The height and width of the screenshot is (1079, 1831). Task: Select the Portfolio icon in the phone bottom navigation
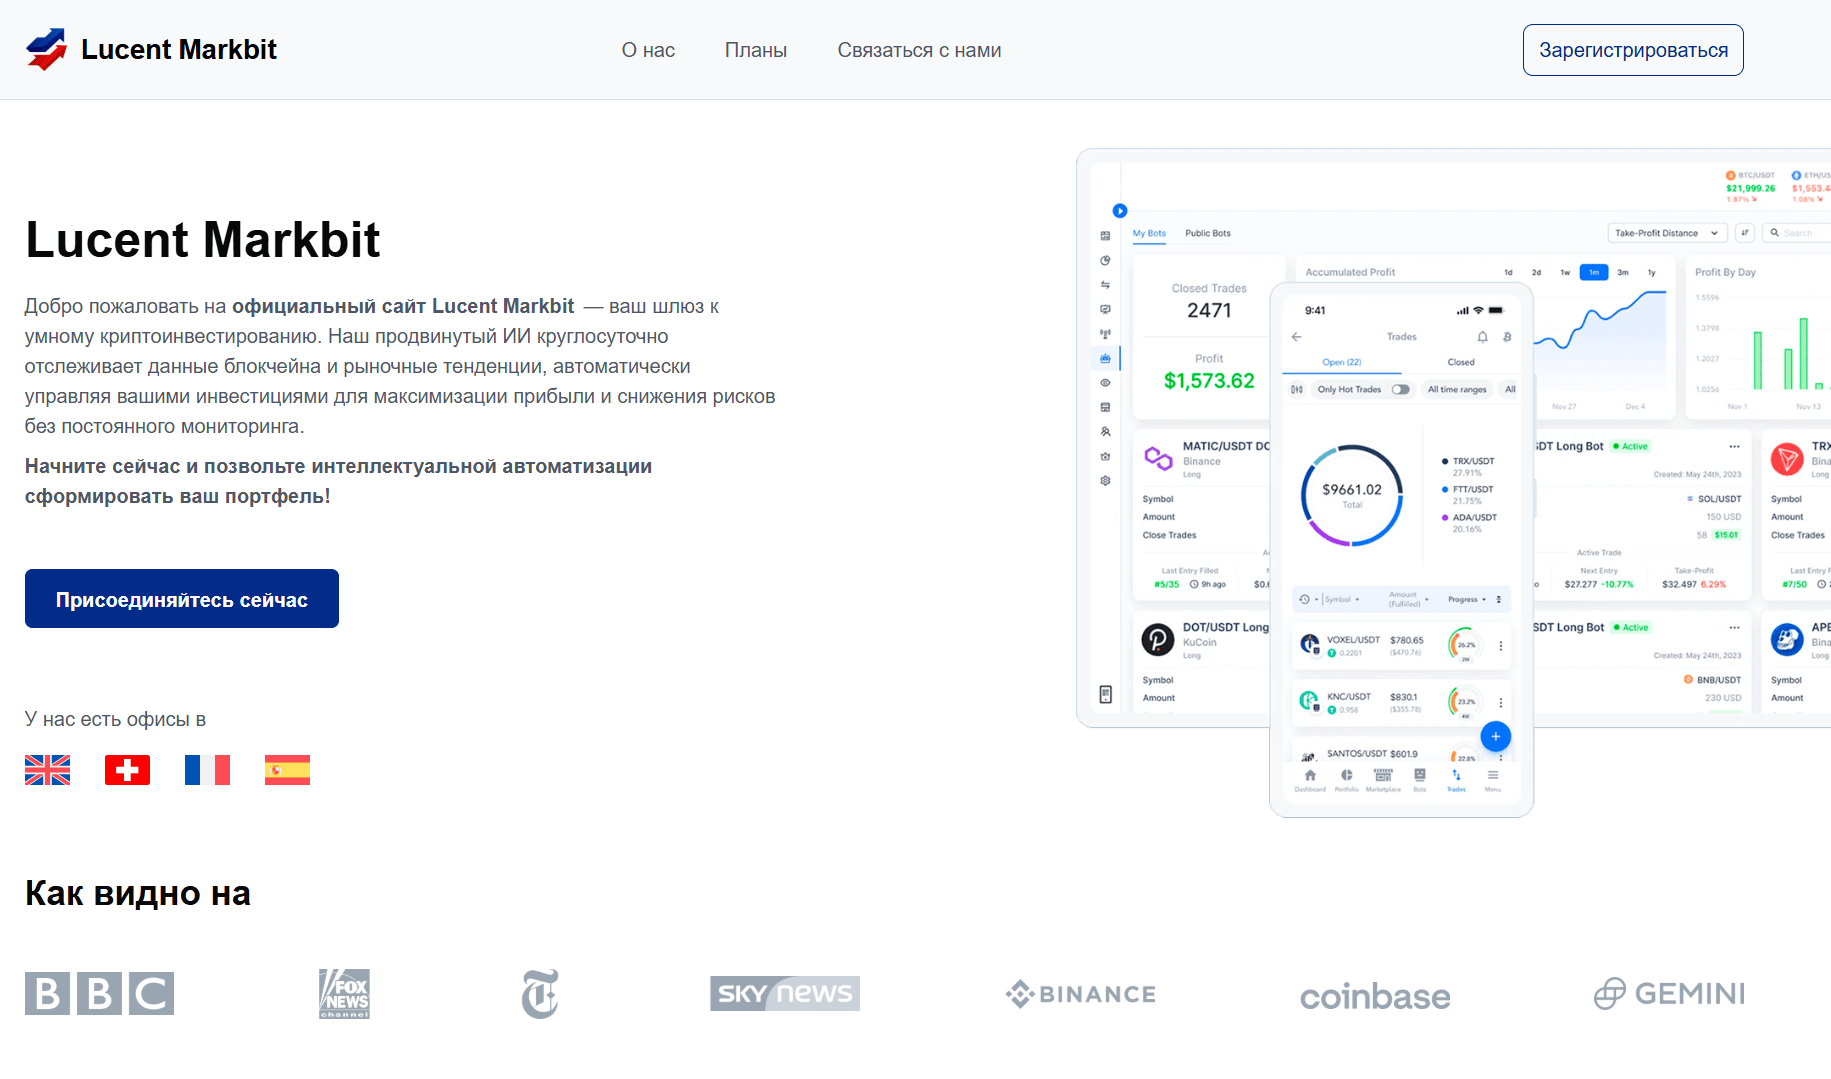(x=1347, y=777)
